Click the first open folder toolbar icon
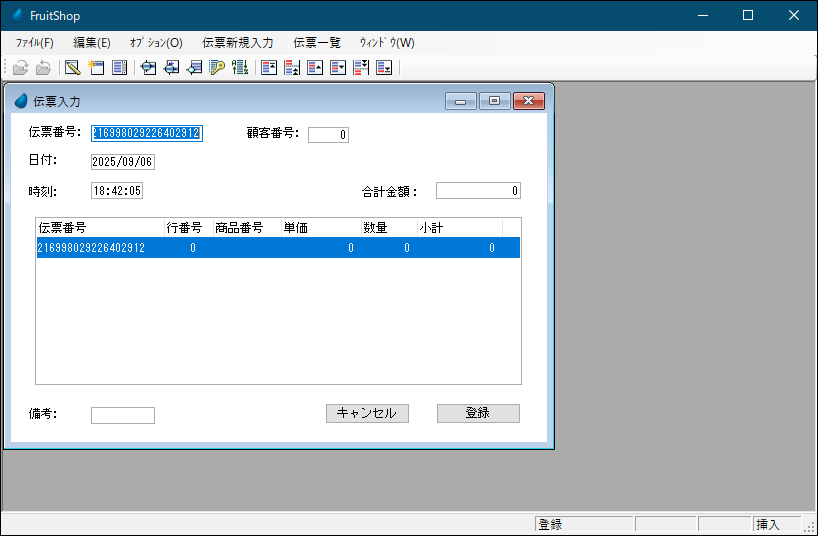The width and height of the screenshot is (818, 536). click(x=20, y=68)
